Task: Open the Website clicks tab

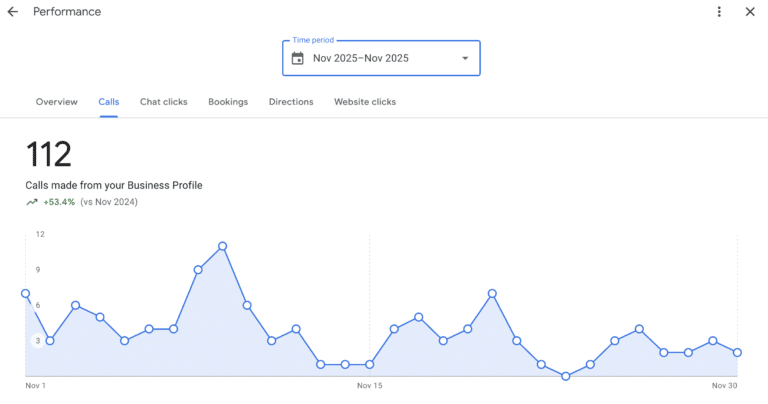Action: click(365, 102)
